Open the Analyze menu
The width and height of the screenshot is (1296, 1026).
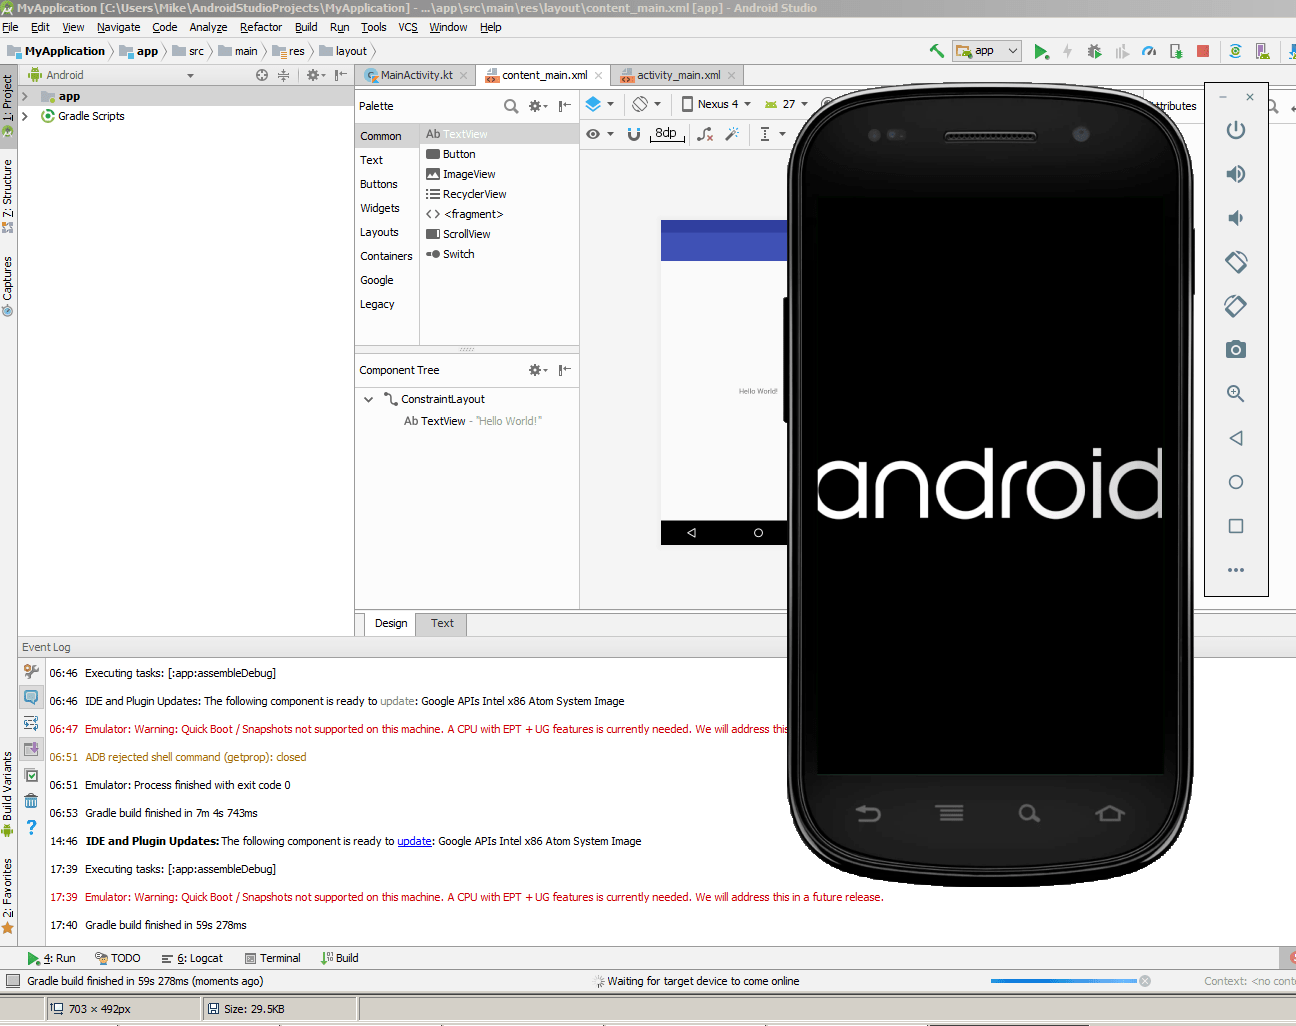(208, 27)
